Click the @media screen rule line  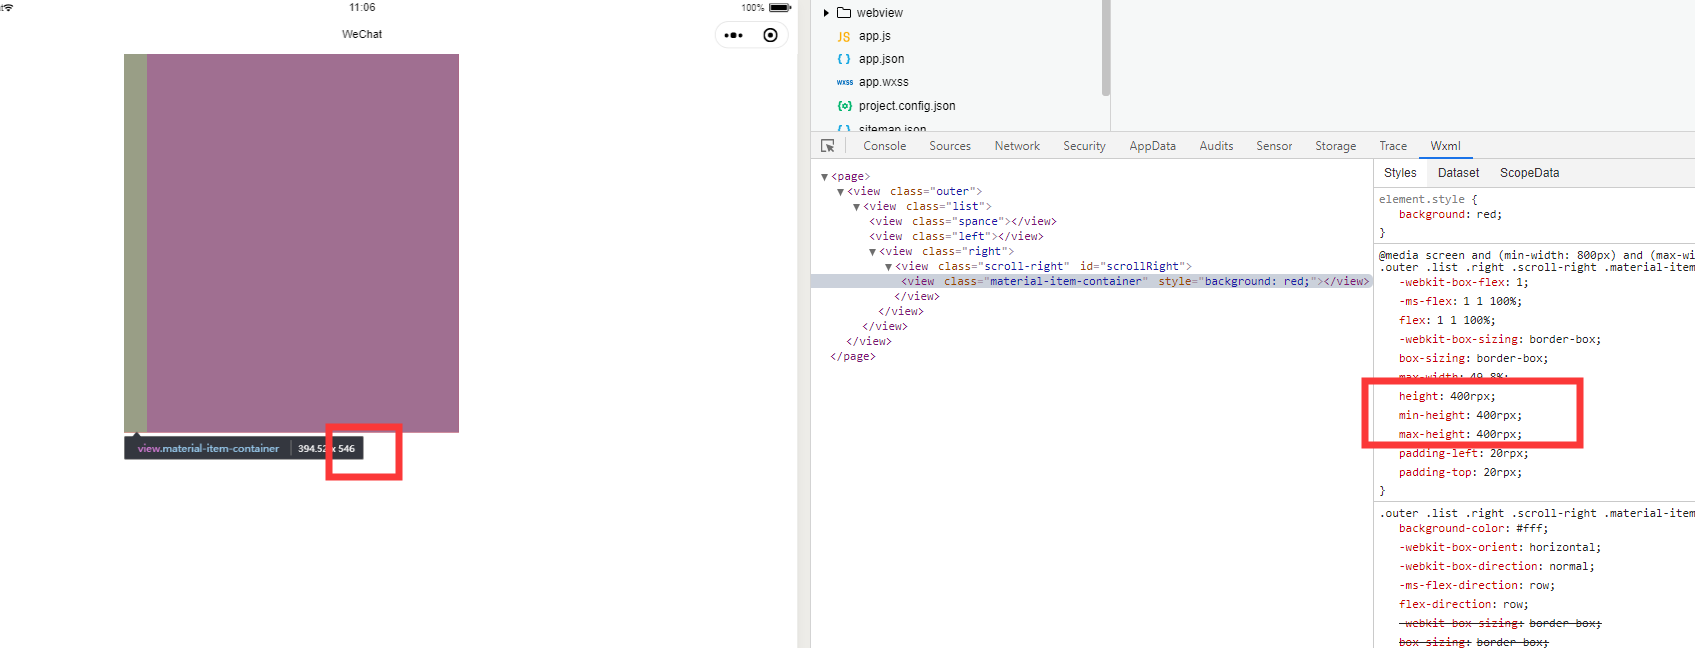[1536, 256]
